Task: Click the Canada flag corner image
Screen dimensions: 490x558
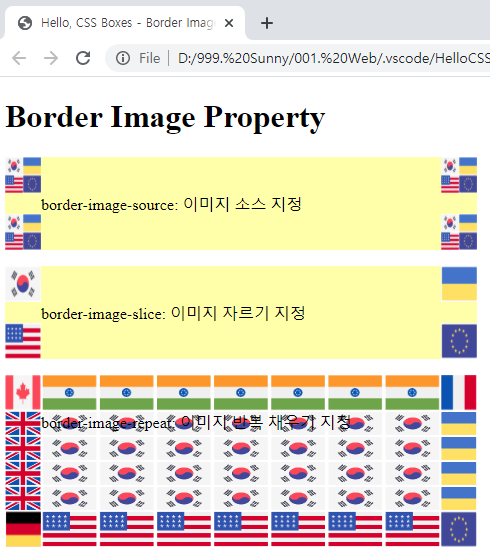Action: (x=23, y=393)
